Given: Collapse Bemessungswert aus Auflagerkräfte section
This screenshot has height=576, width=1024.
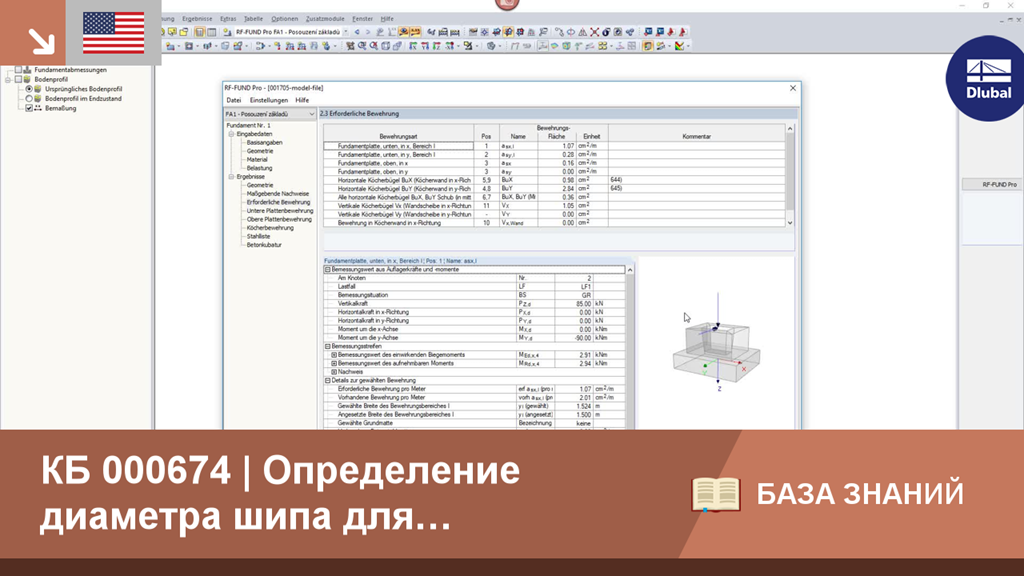Looking at the screenshot, I should click(328, 270).
